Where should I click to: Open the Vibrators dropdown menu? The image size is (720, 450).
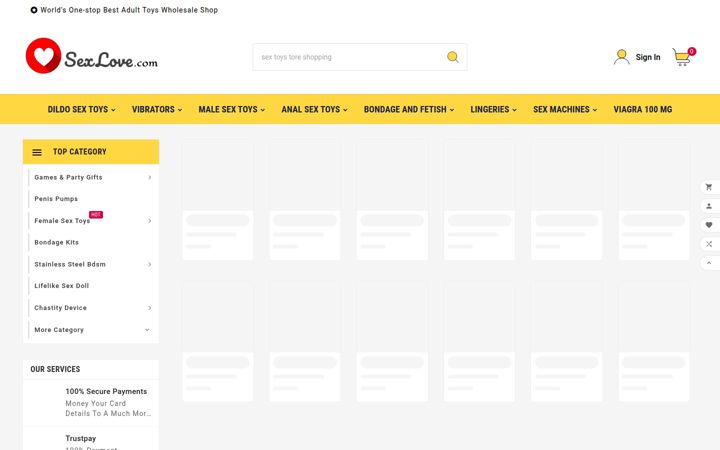[x=157, y=109]
